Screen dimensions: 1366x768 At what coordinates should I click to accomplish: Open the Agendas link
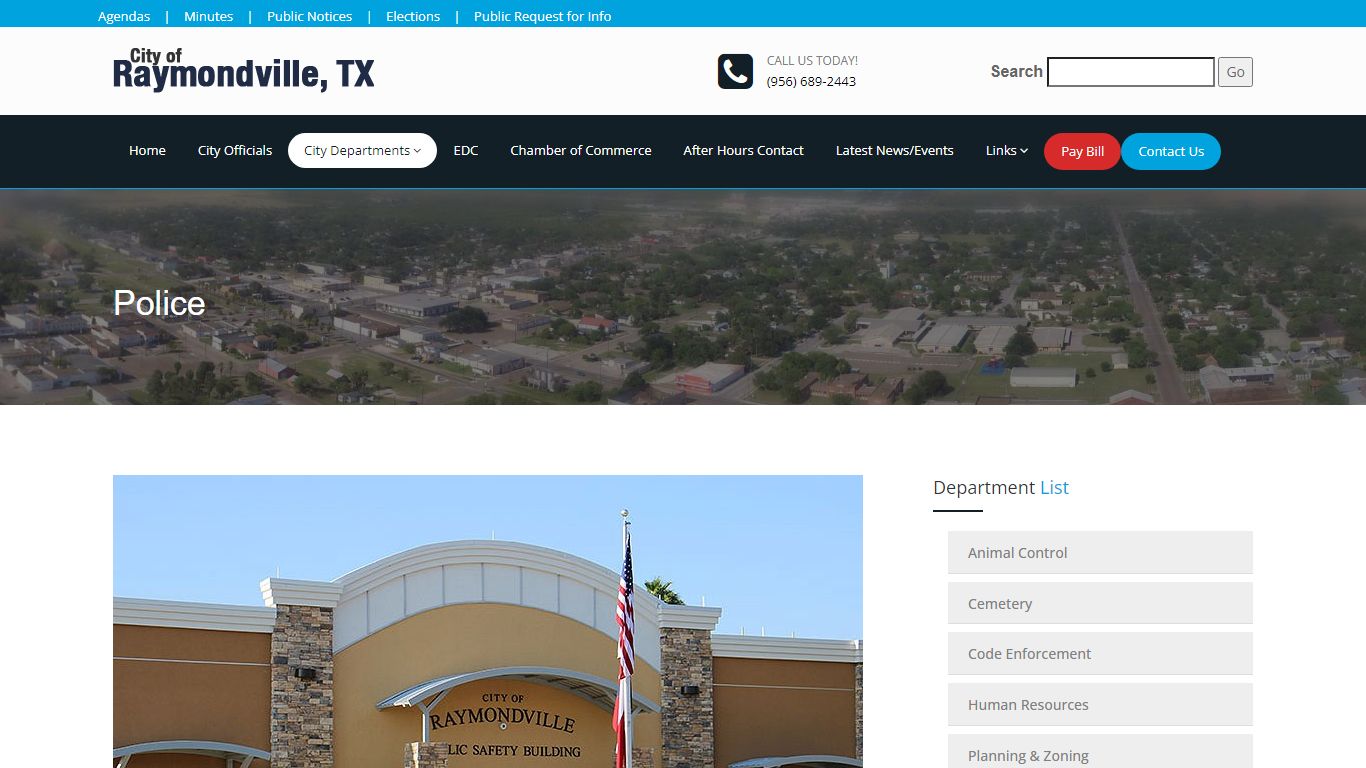pyautogui.click(x=123, y=16)
